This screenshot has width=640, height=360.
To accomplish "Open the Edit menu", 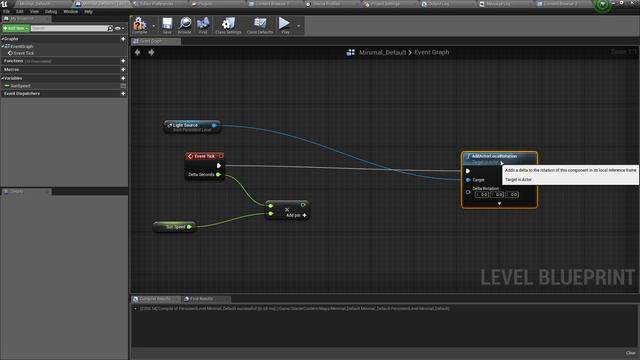I will click(x=20, y=11).
